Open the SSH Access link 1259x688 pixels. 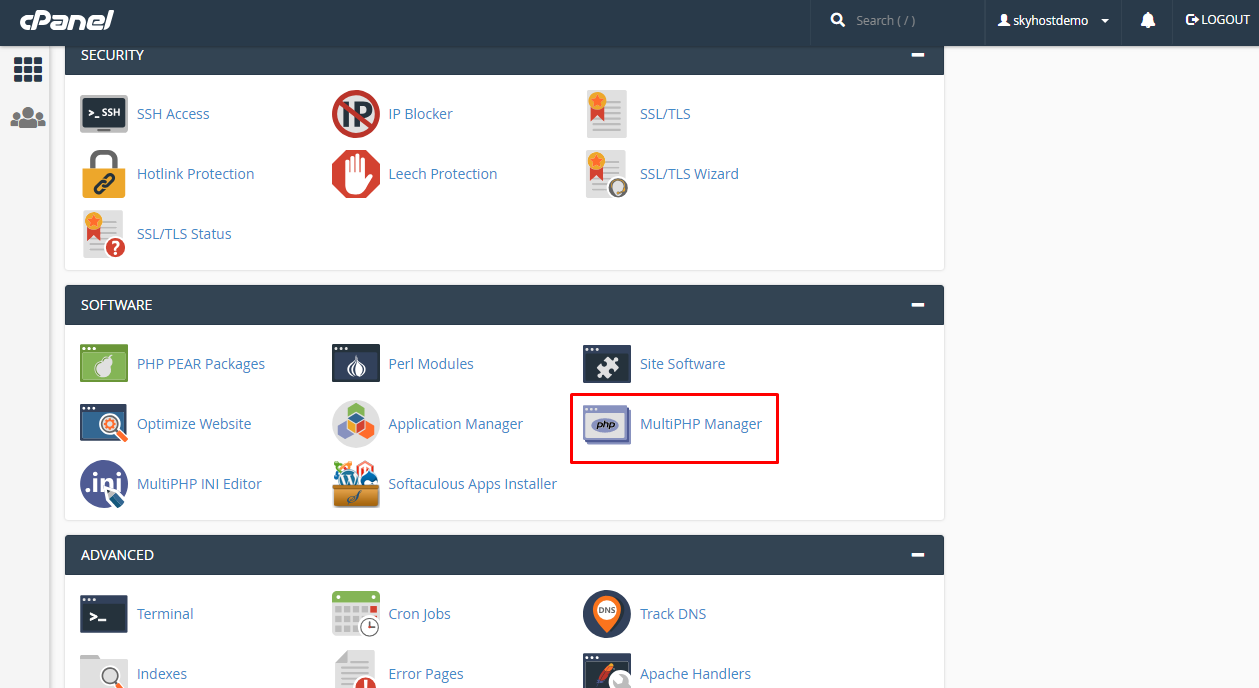coord(173,114)
